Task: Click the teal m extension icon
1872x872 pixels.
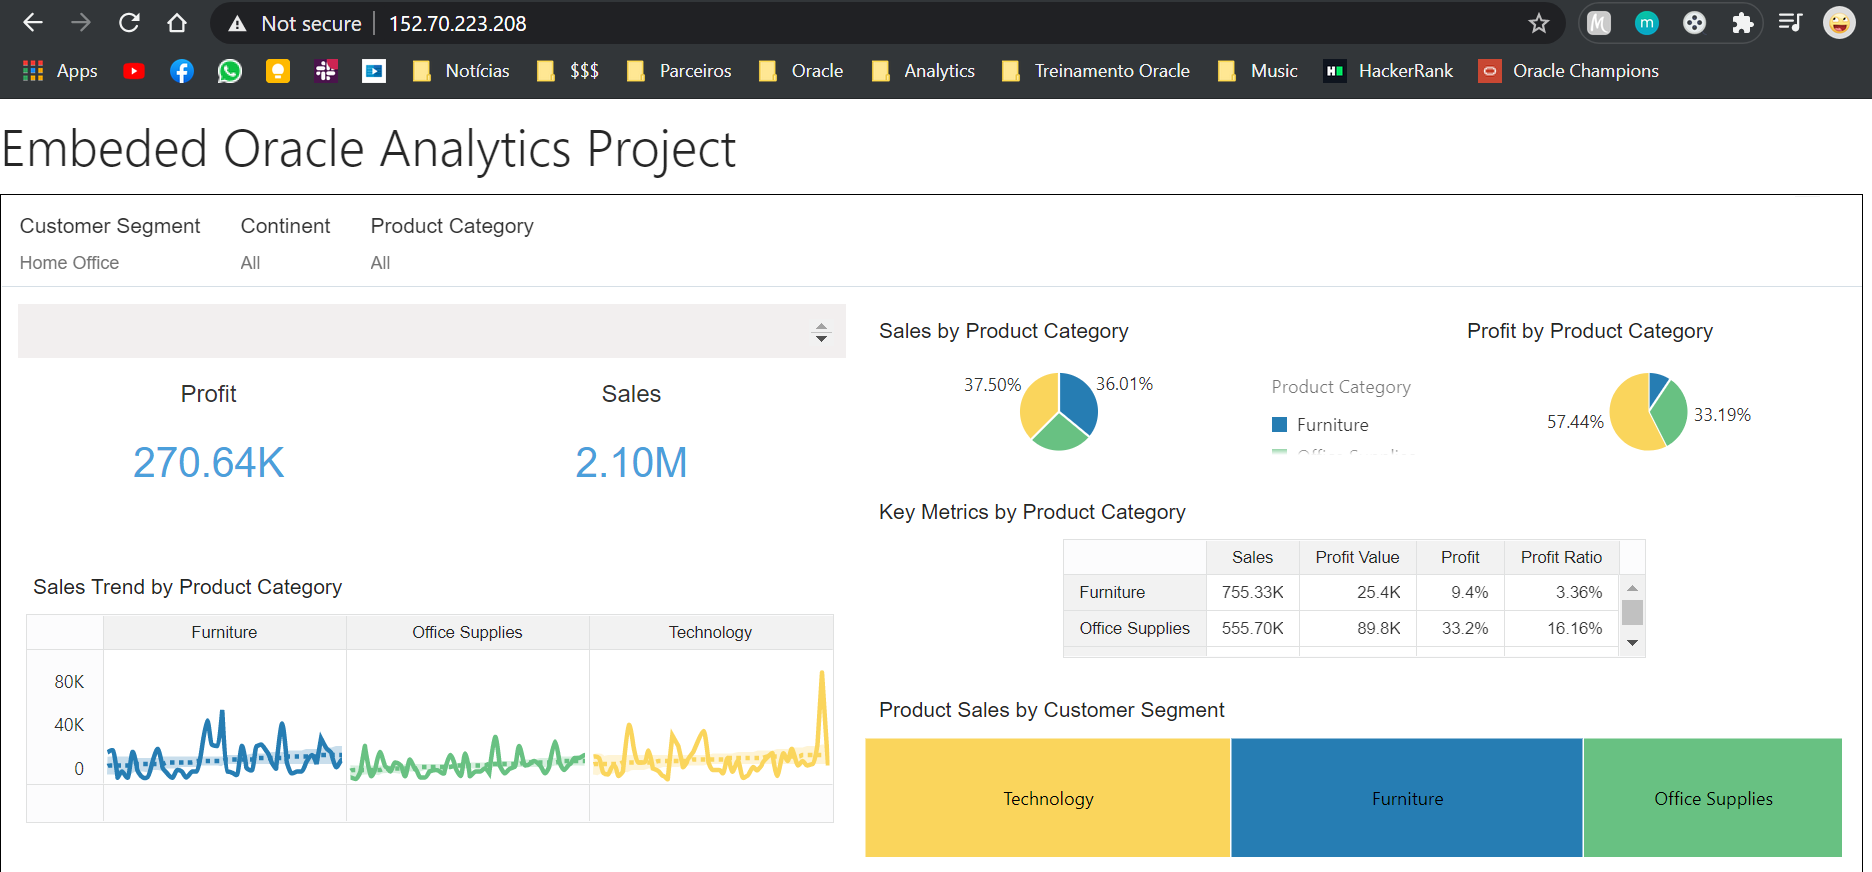Action: click(x=1647, y=23)
